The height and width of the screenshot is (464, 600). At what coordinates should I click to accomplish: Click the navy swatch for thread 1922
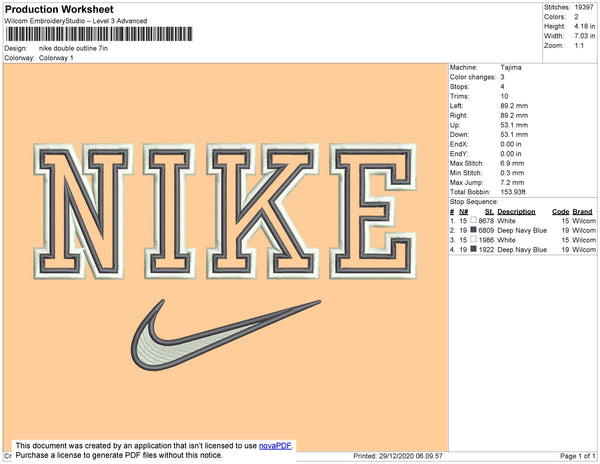473,249
